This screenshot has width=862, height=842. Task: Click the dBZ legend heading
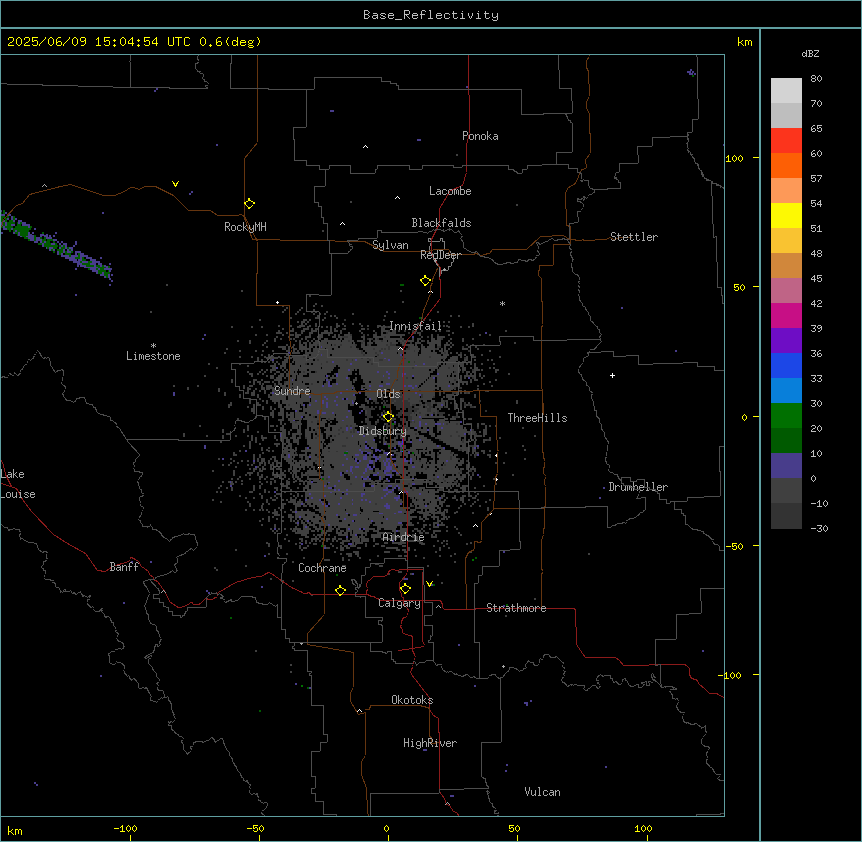tap(810, 53)
